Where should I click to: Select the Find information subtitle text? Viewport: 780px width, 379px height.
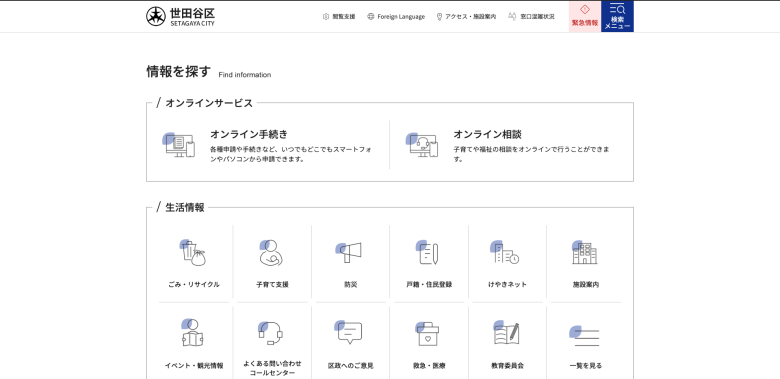click(x=245, y=75)
